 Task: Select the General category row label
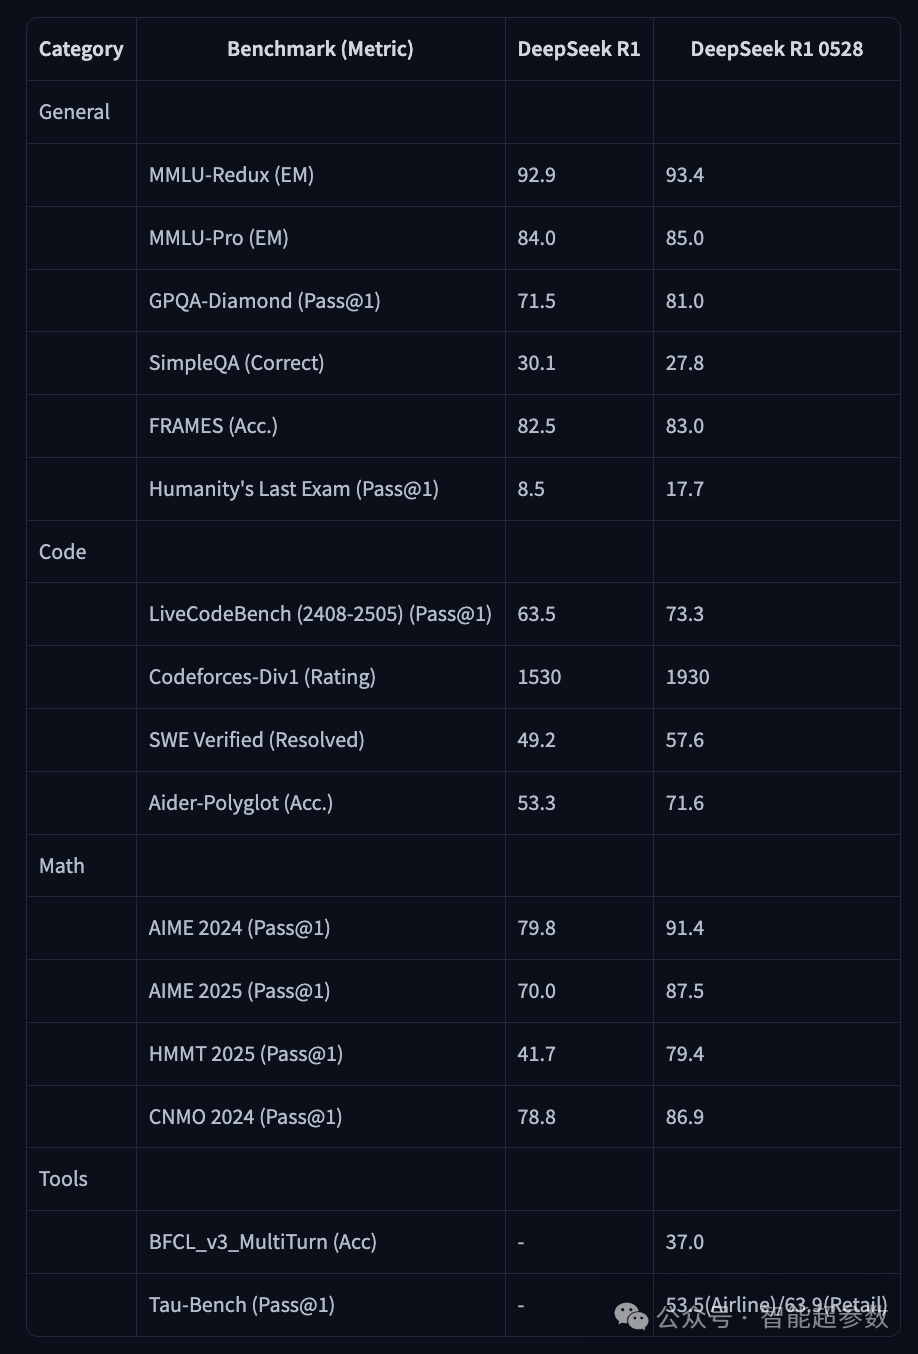pyautogui.click(x=74, y=112)
